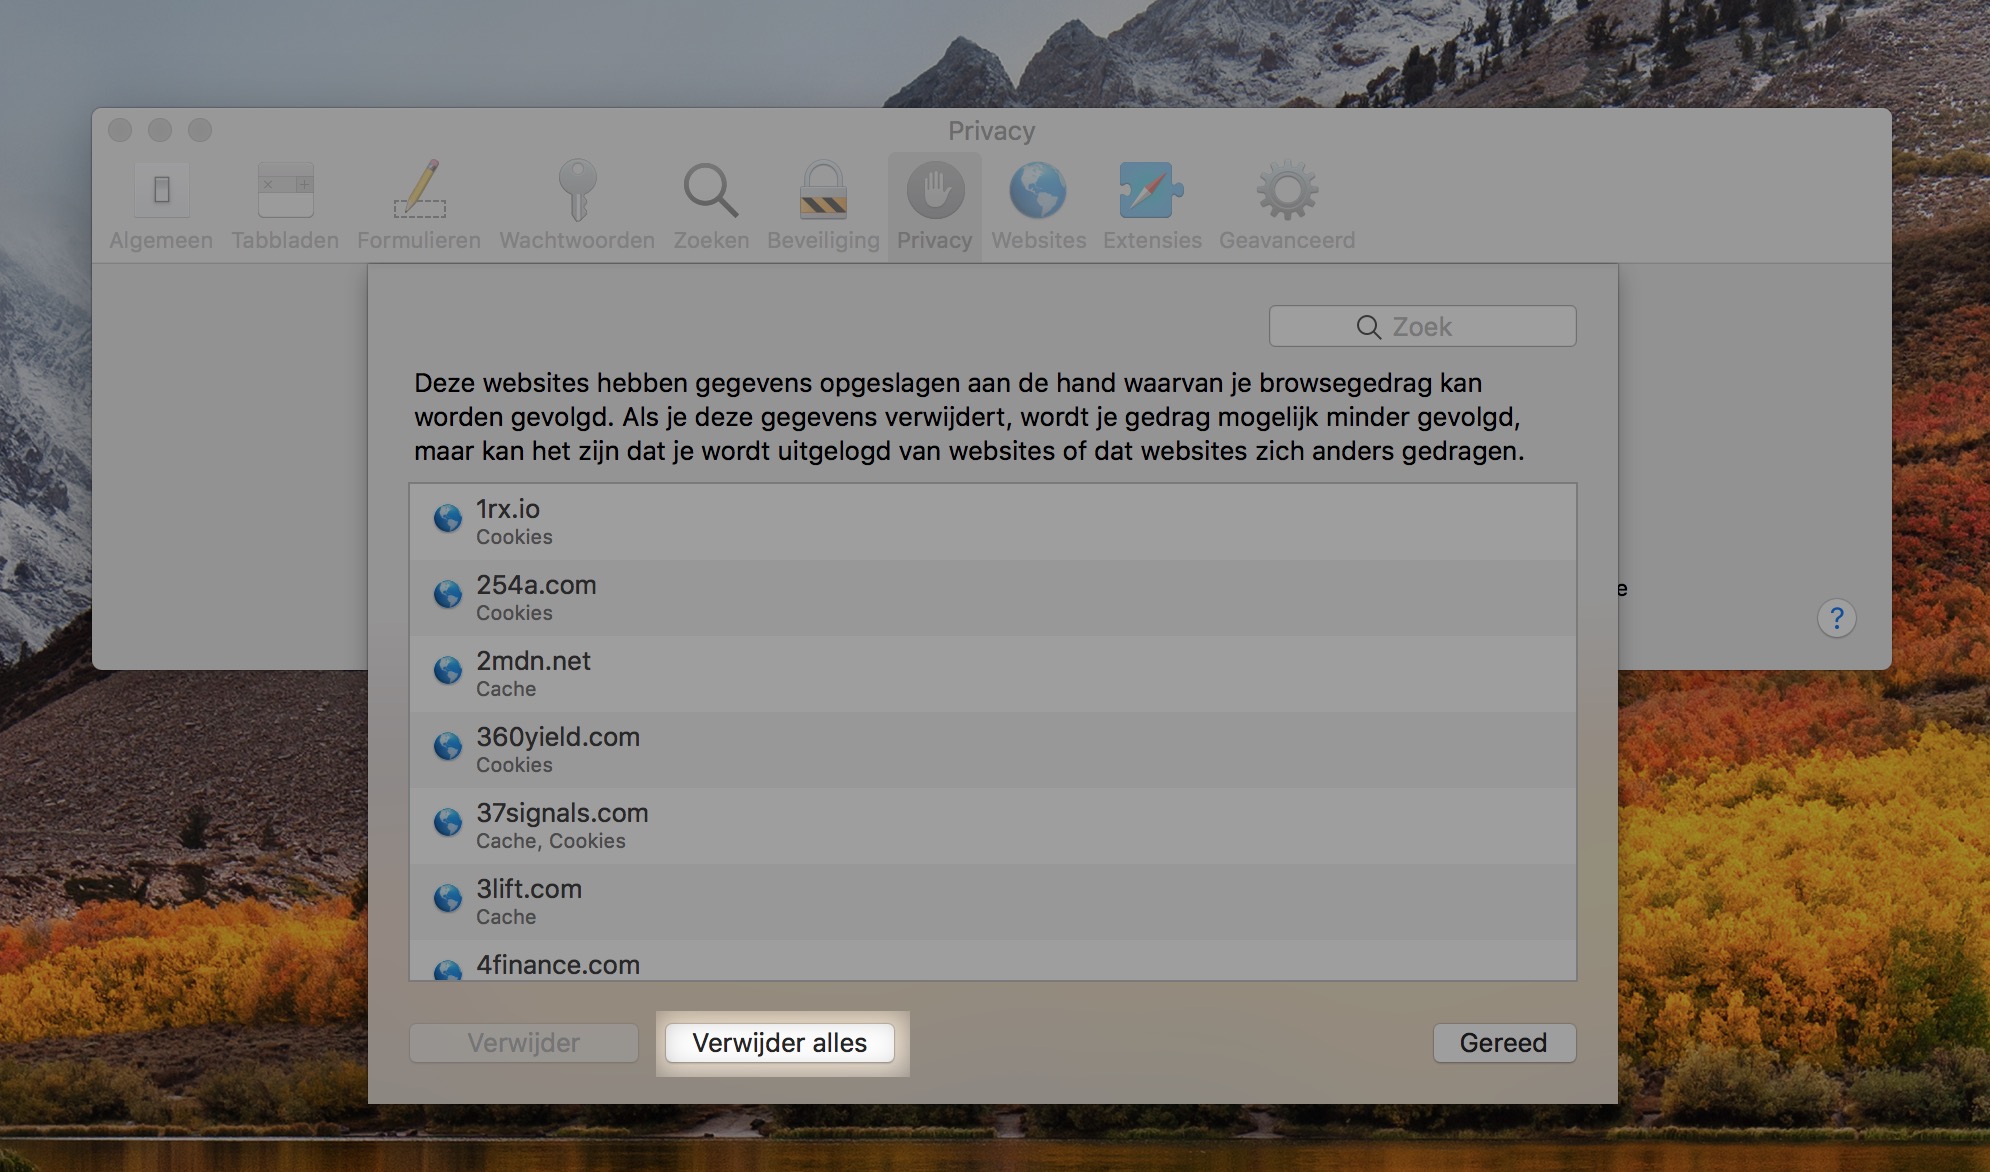
Task: Open Wachtwoorden key icon
Action: pos(577,192)
